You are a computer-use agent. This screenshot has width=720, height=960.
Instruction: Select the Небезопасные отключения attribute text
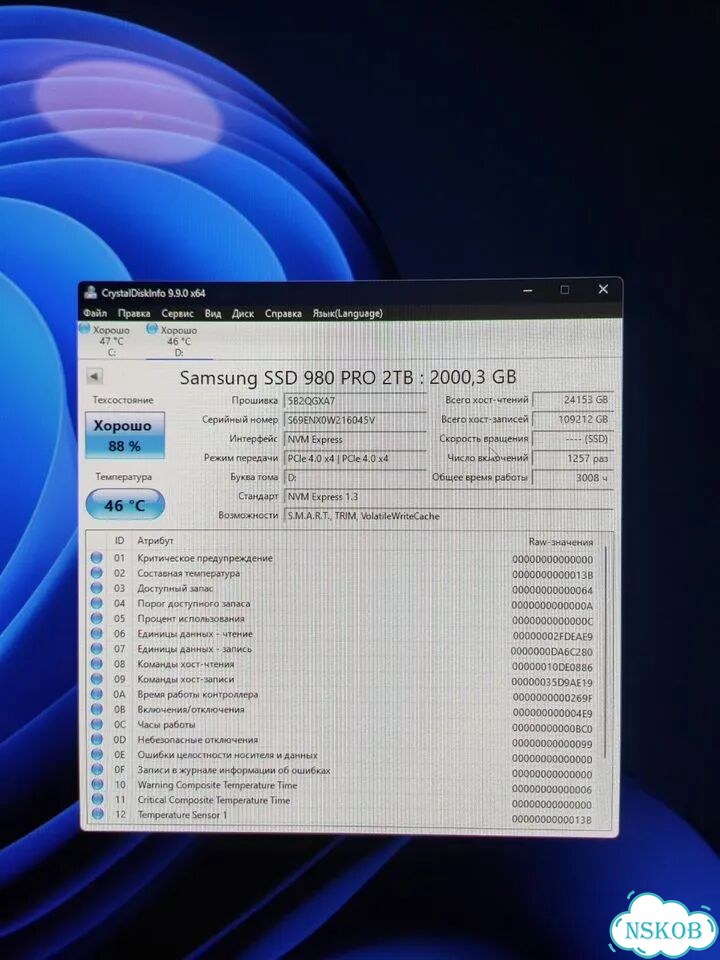pyautogui.click(x=197, y=740)
